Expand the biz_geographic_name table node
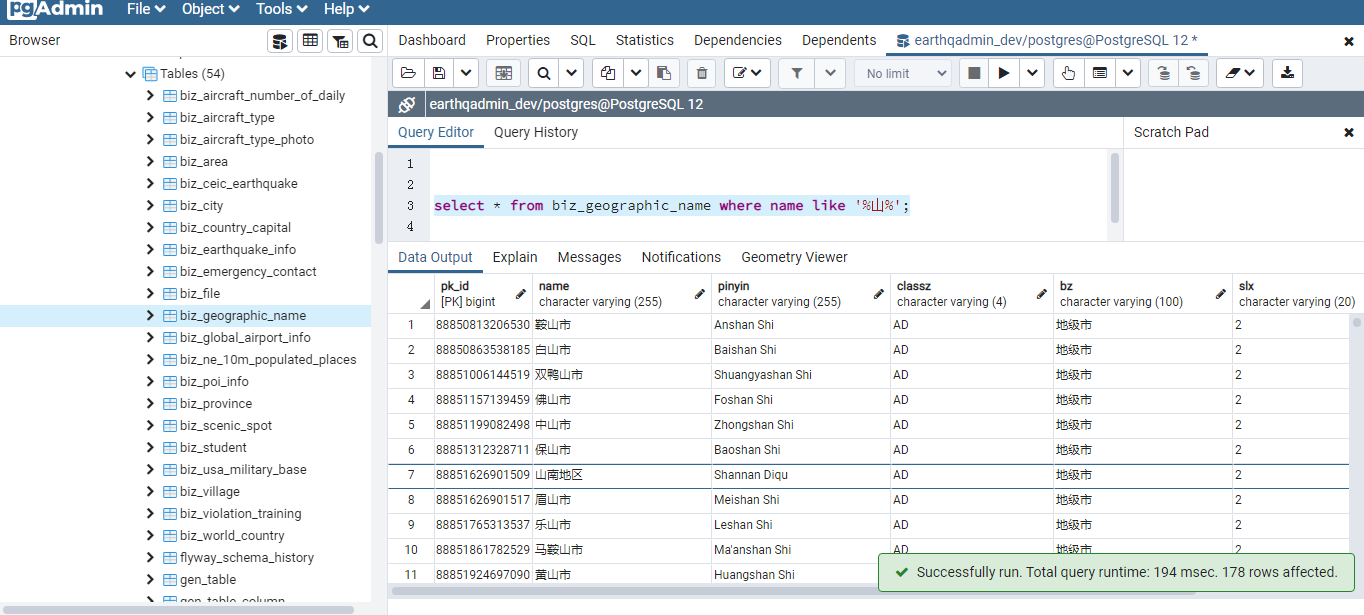 (150, 316)
